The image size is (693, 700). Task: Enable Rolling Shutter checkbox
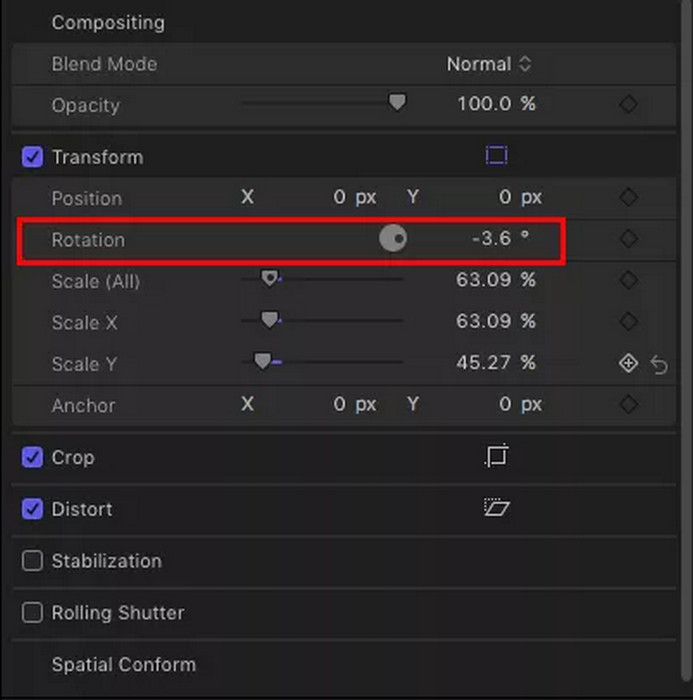coord(33,612)
